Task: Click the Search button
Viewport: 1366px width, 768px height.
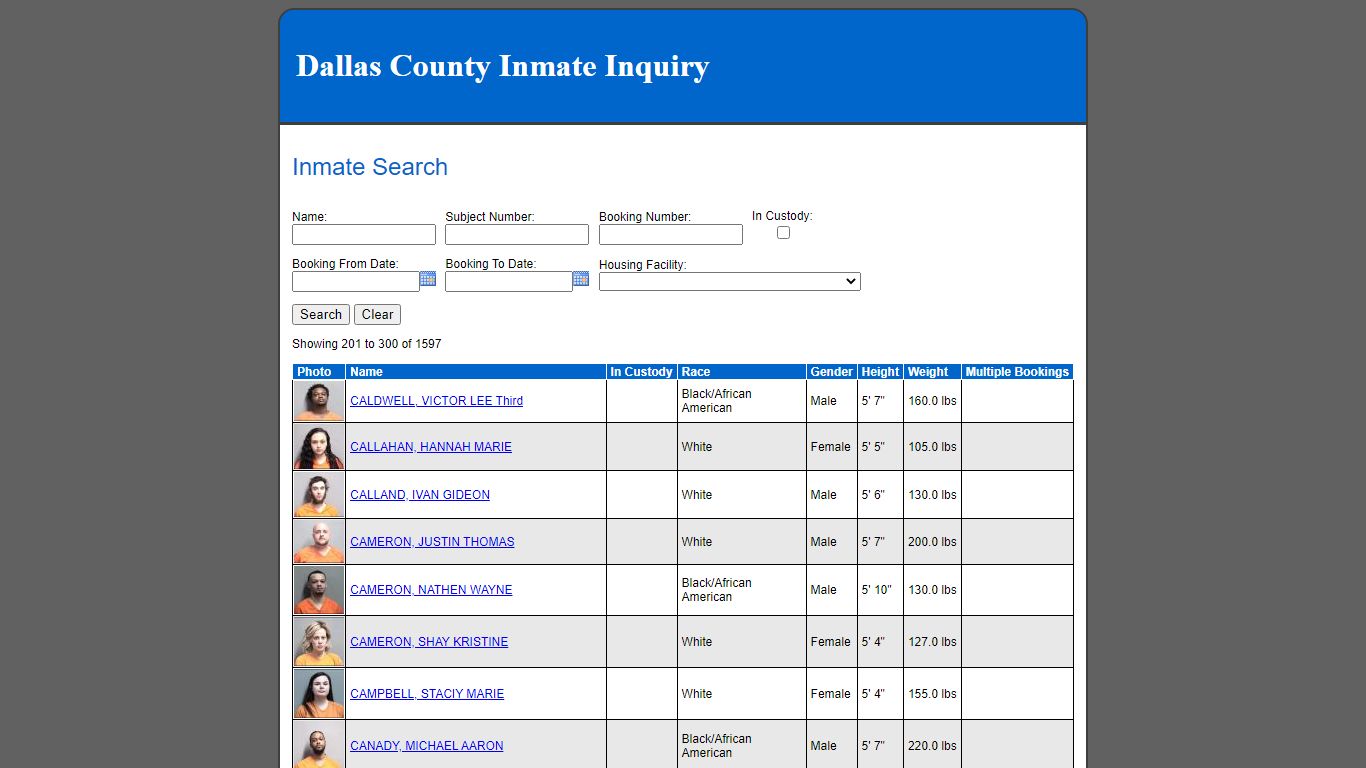Action: [x=321, y=314]
